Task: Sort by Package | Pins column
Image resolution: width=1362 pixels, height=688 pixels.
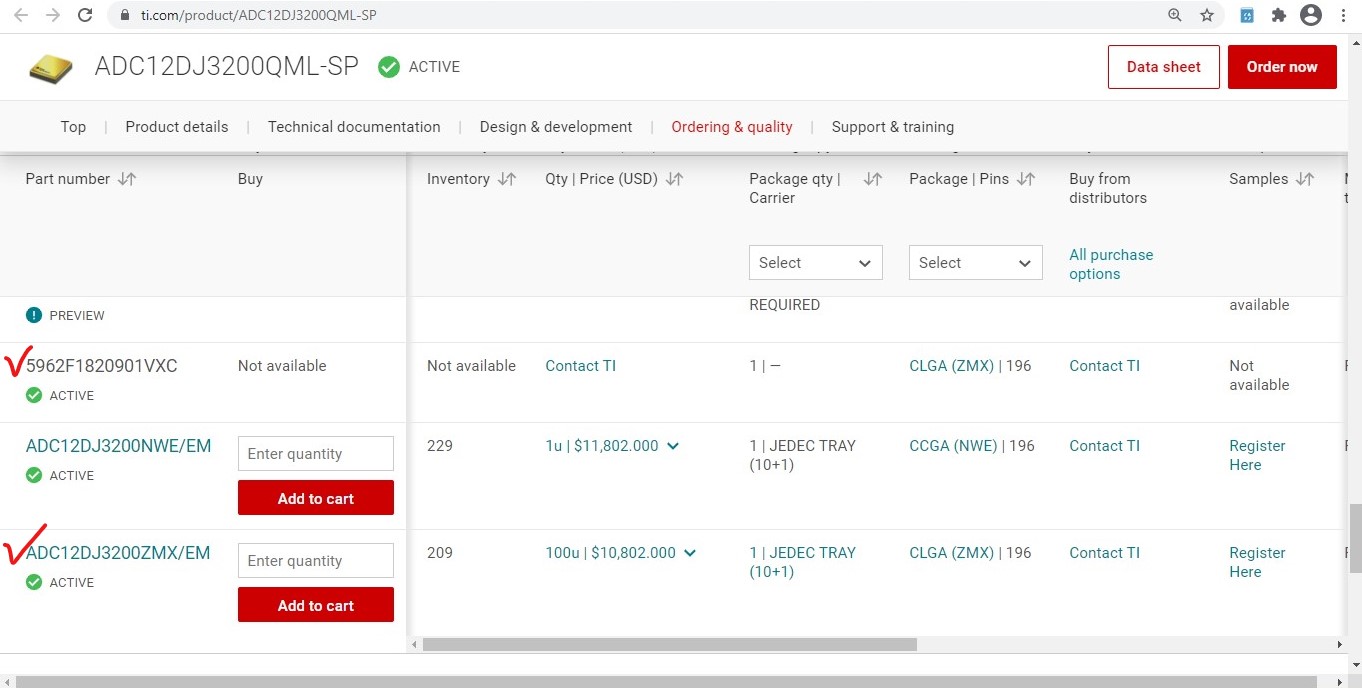Action: [1026, 179]
